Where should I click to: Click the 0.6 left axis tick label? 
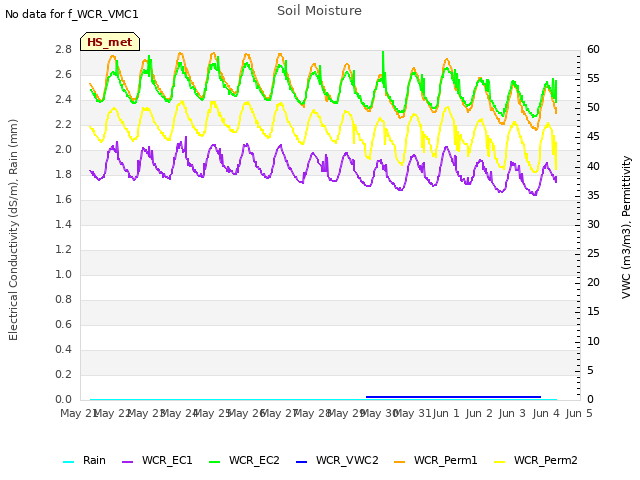click(63, 324)
